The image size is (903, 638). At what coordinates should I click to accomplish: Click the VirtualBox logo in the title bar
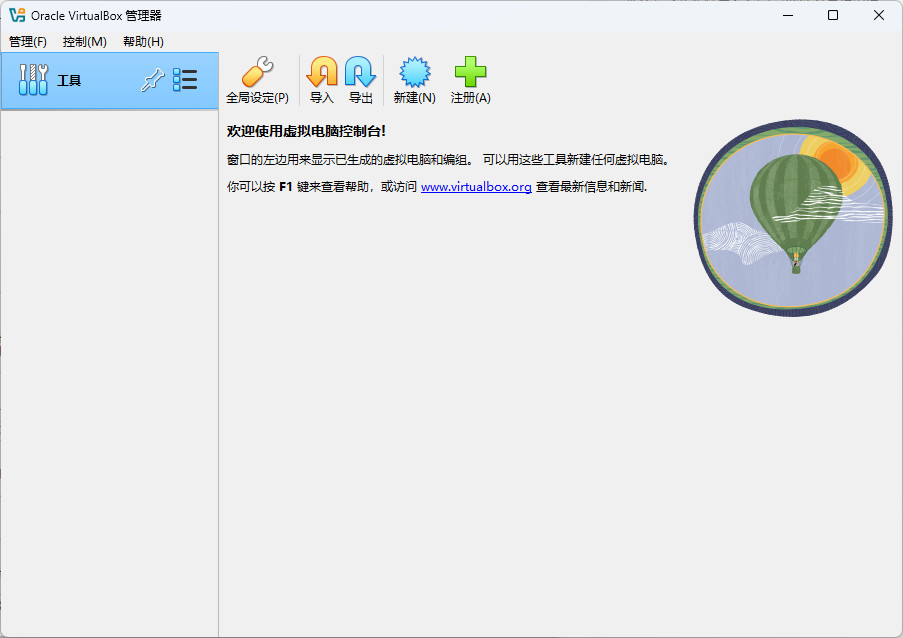(17, 15)
